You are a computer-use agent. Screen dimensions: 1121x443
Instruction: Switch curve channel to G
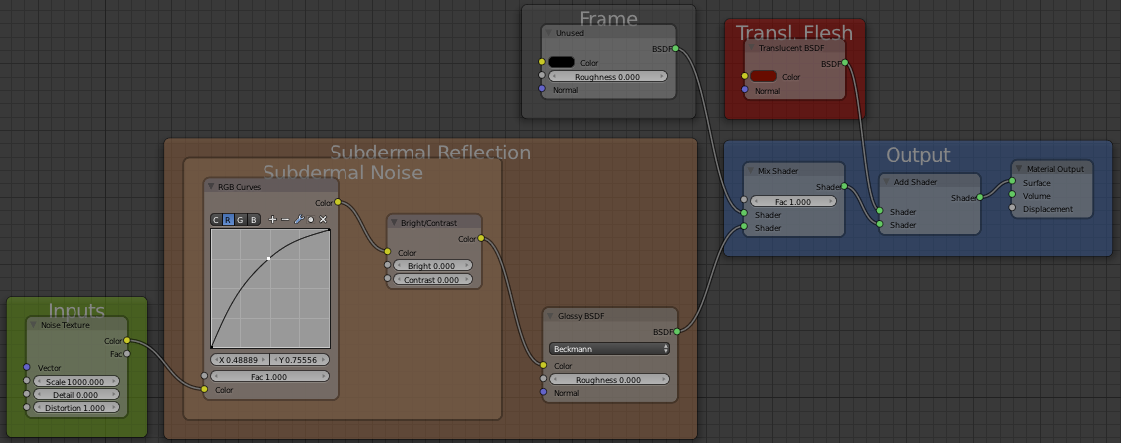click(x=241, y=219)
